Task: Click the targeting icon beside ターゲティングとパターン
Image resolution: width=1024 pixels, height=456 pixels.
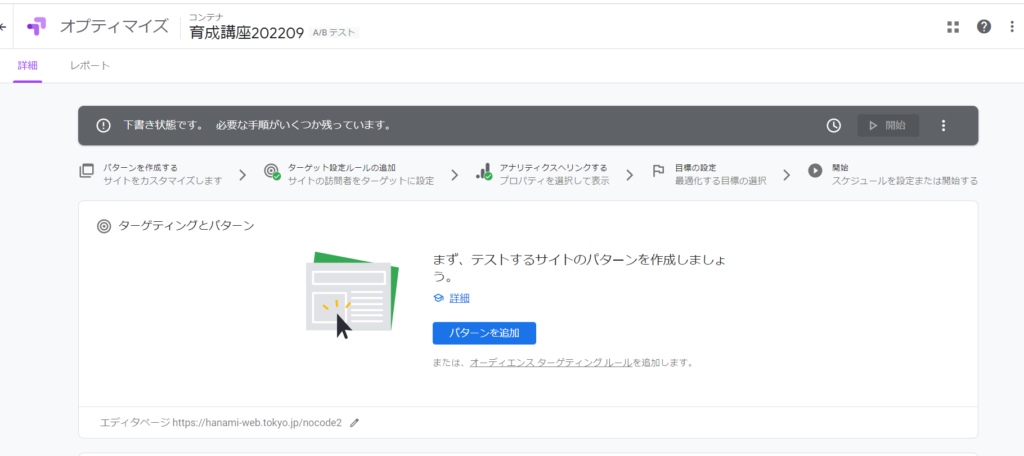Action: click(103, 226)
